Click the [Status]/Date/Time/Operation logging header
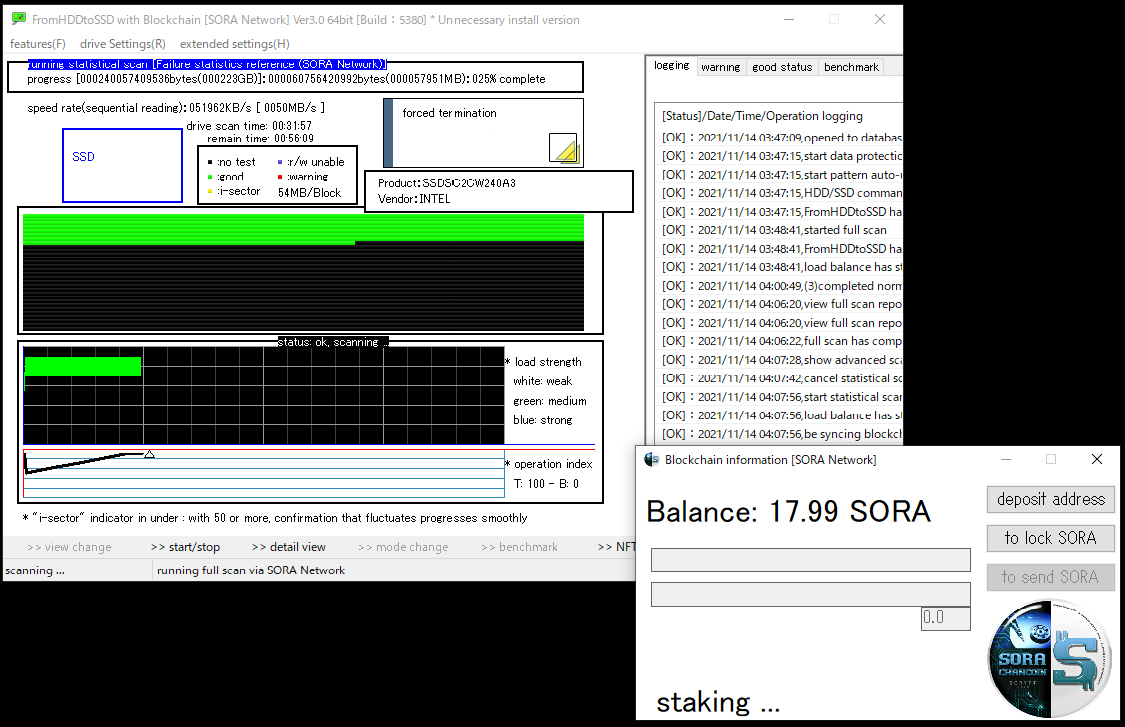The image size is (1125, 727). (762, 116)
